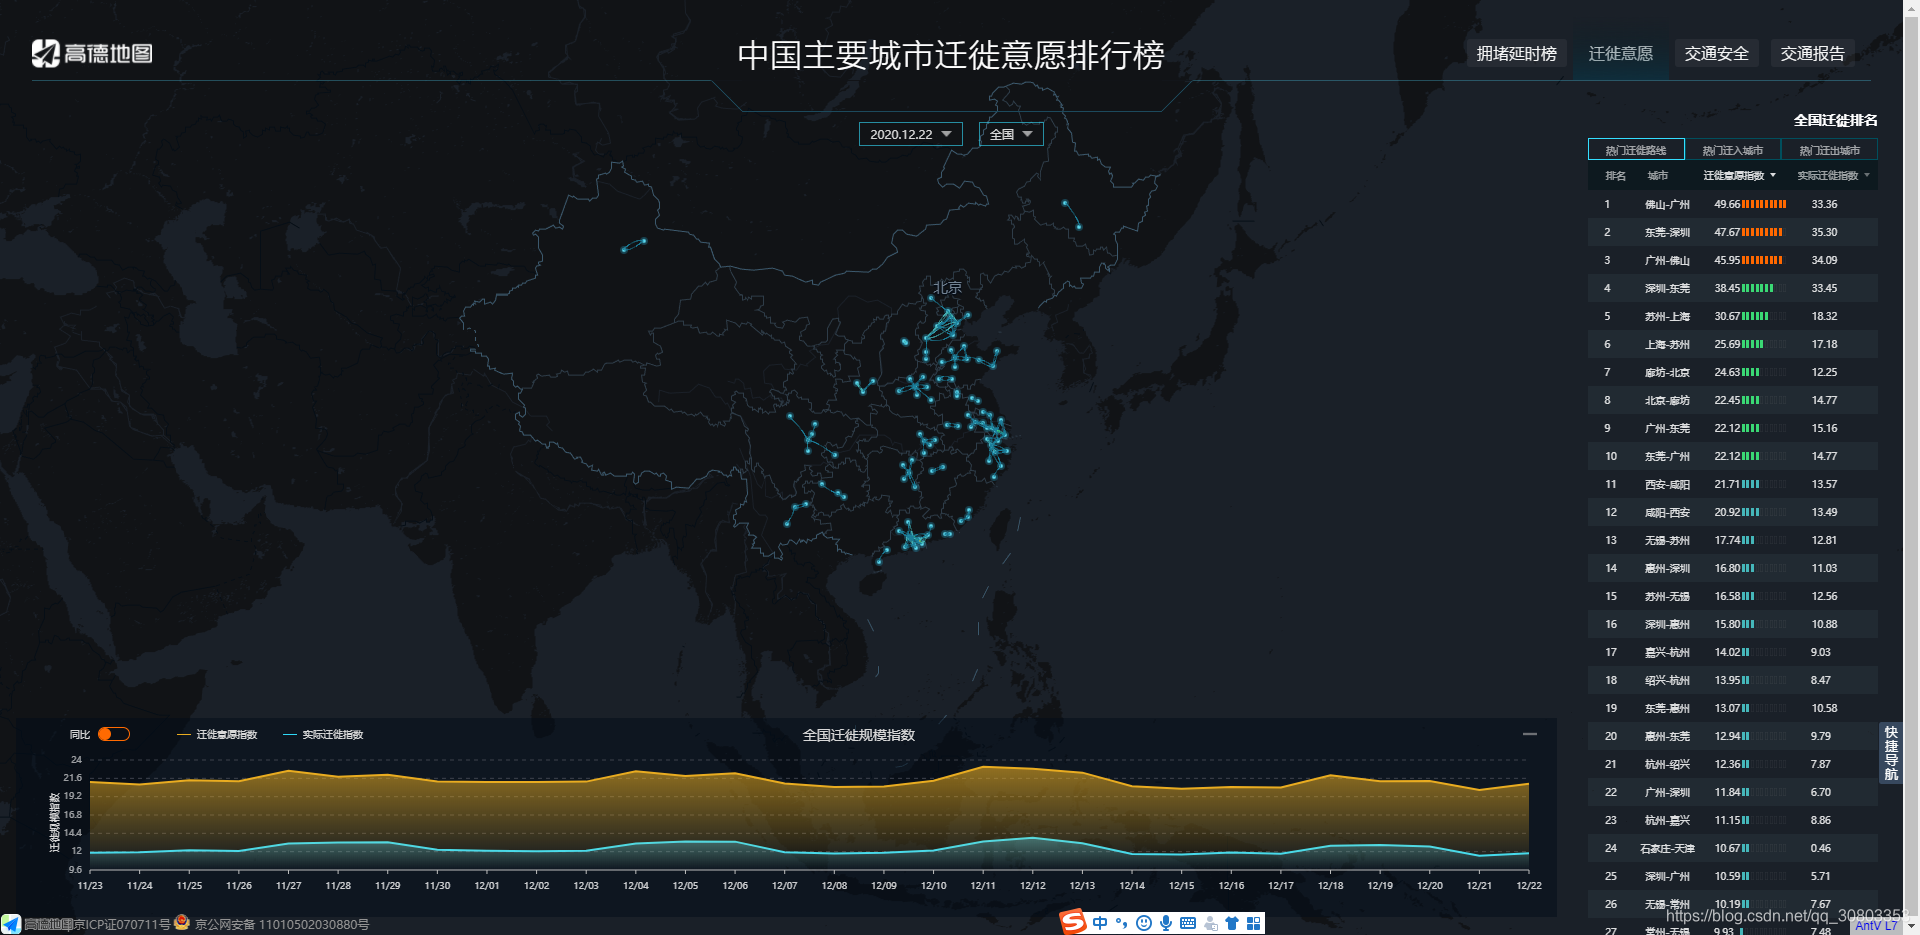Select ranking row 佛山-广州

click(1733, 204)
